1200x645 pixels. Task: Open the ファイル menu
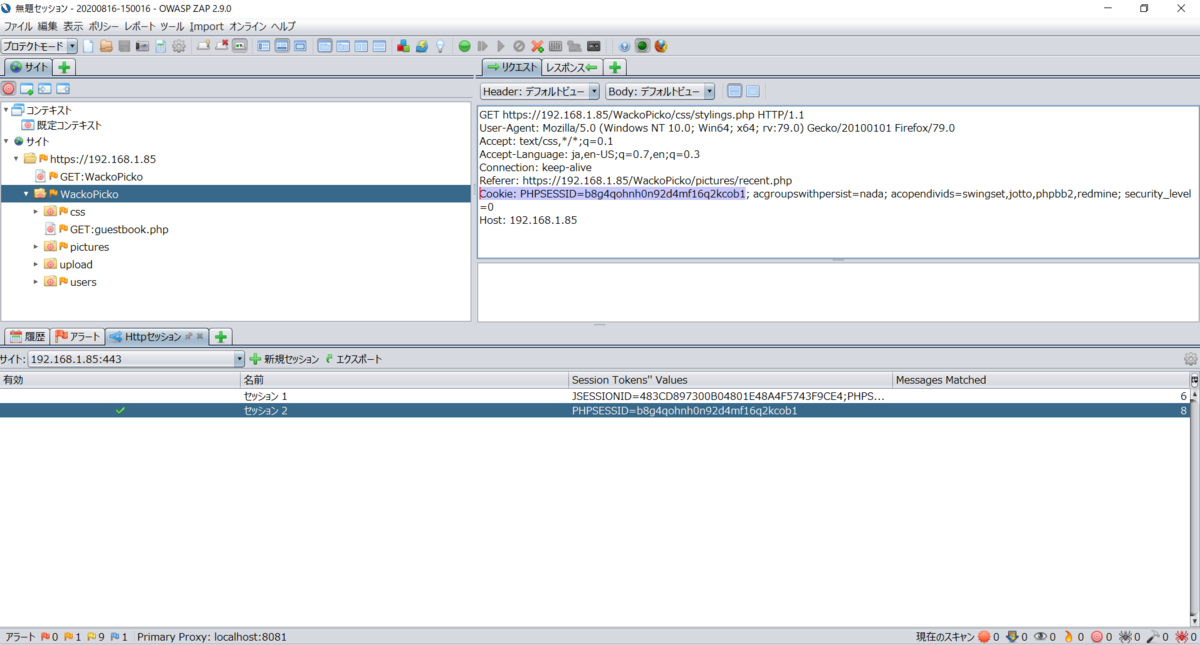pos(18,26)
